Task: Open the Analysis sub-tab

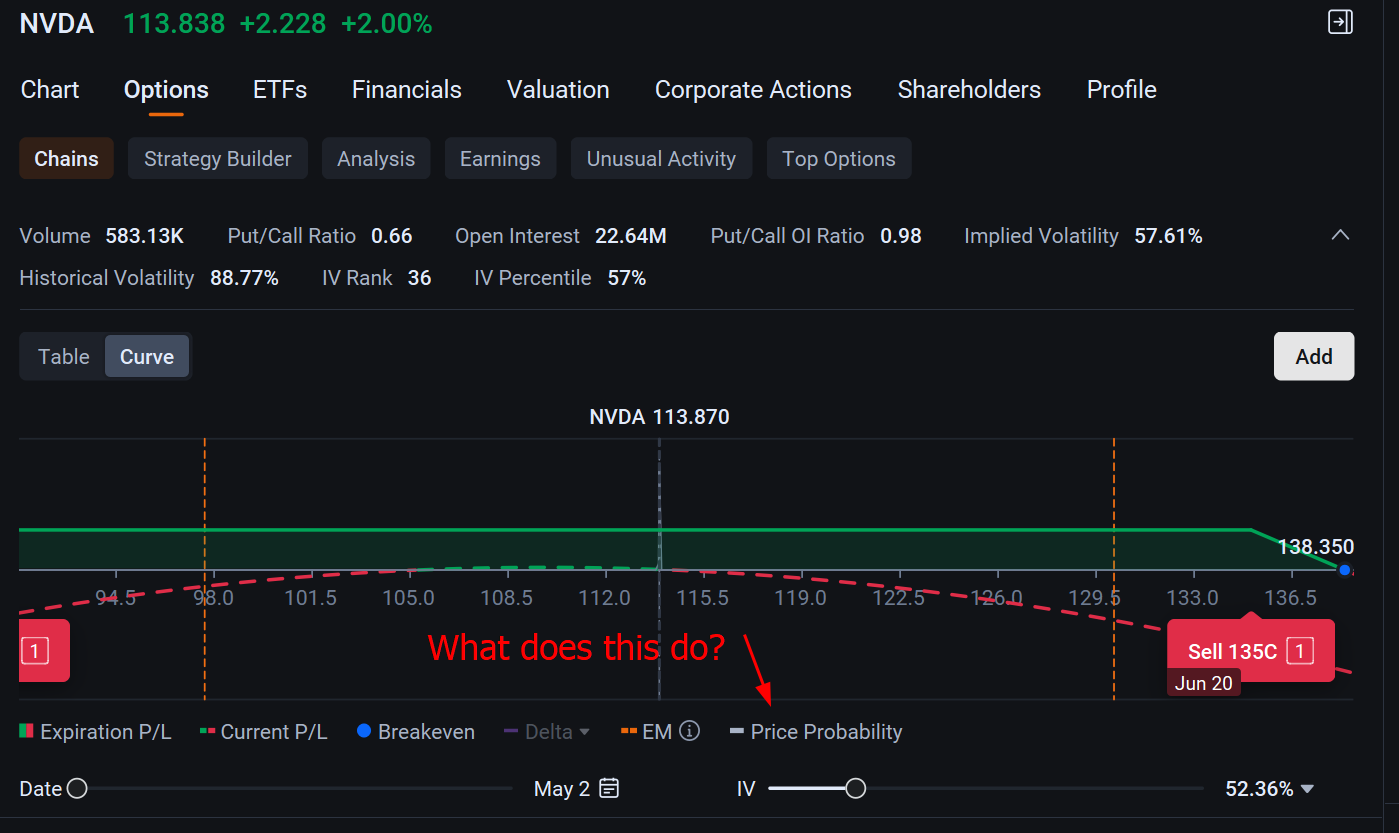Action: (x=376, y=159)
